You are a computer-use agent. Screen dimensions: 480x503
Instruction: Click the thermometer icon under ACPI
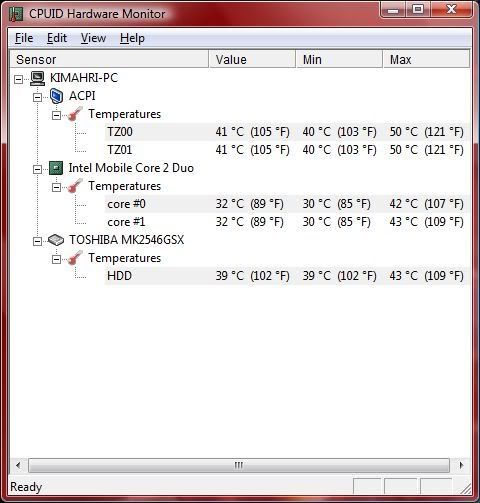(x=75, y=114)
